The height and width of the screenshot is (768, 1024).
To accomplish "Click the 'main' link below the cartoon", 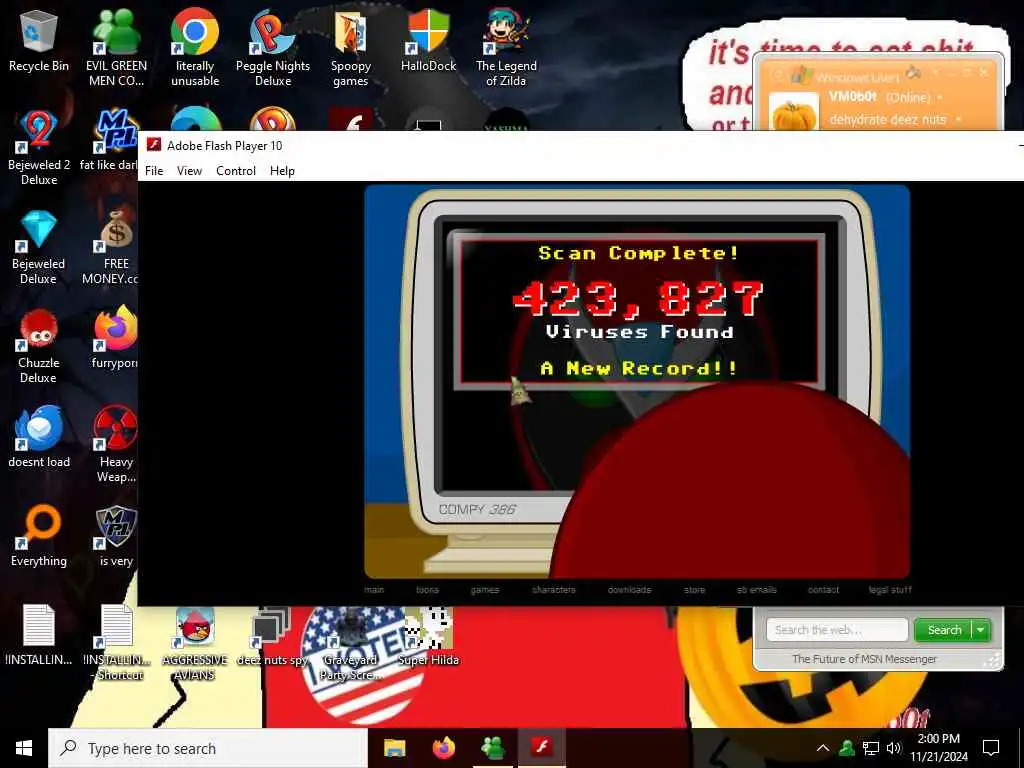I will pyautogui.click(x=374, y=590).
